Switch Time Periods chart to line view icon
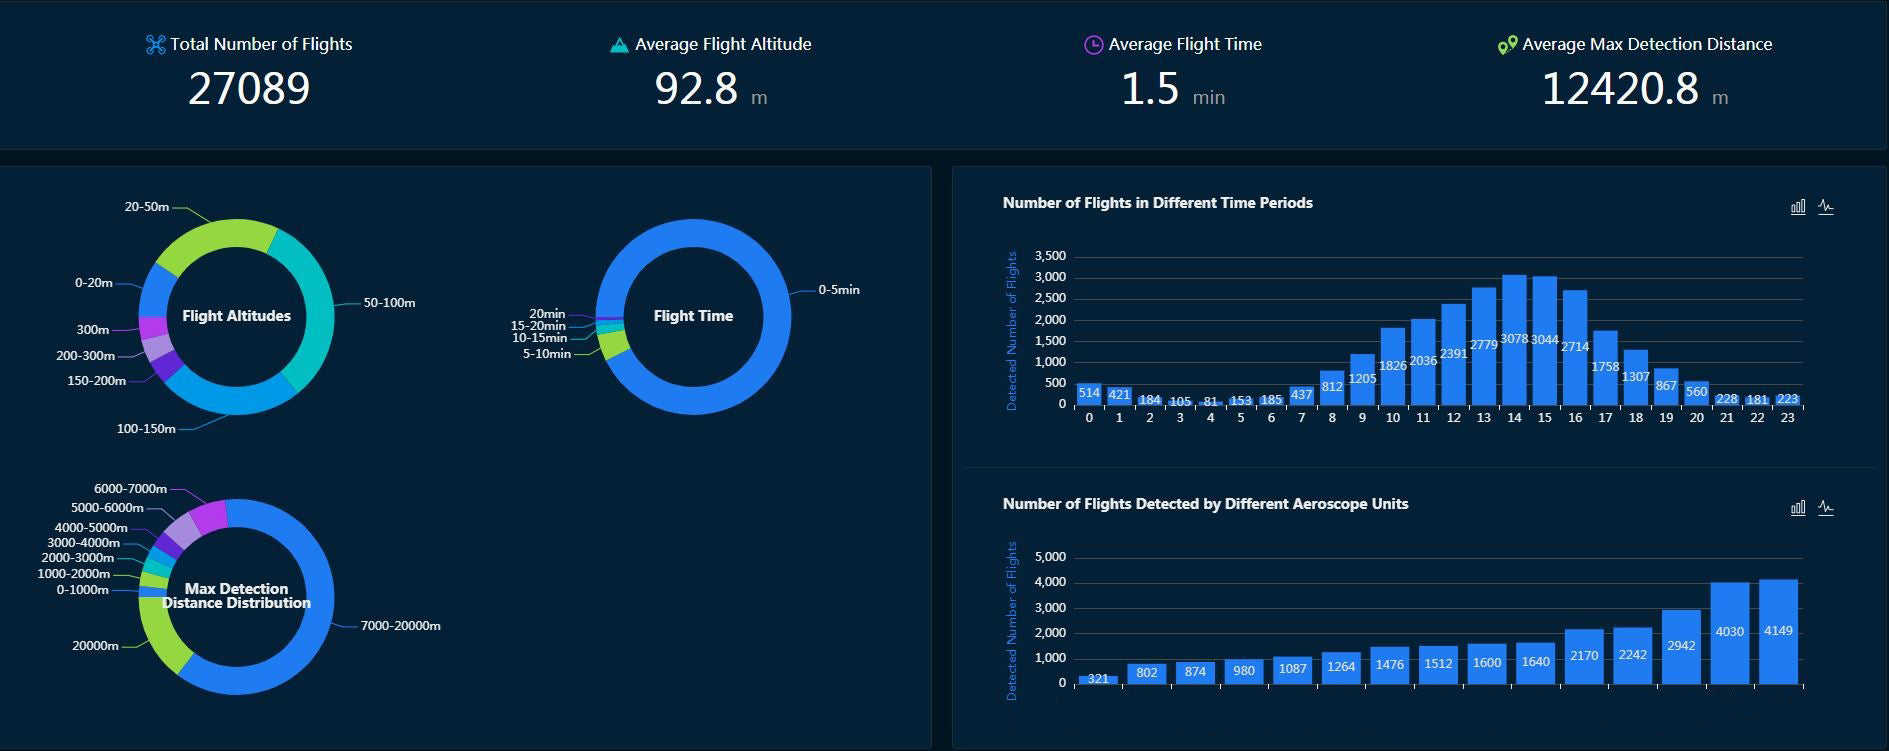Screen dimensions: 1889x751 pos(1826,207)
